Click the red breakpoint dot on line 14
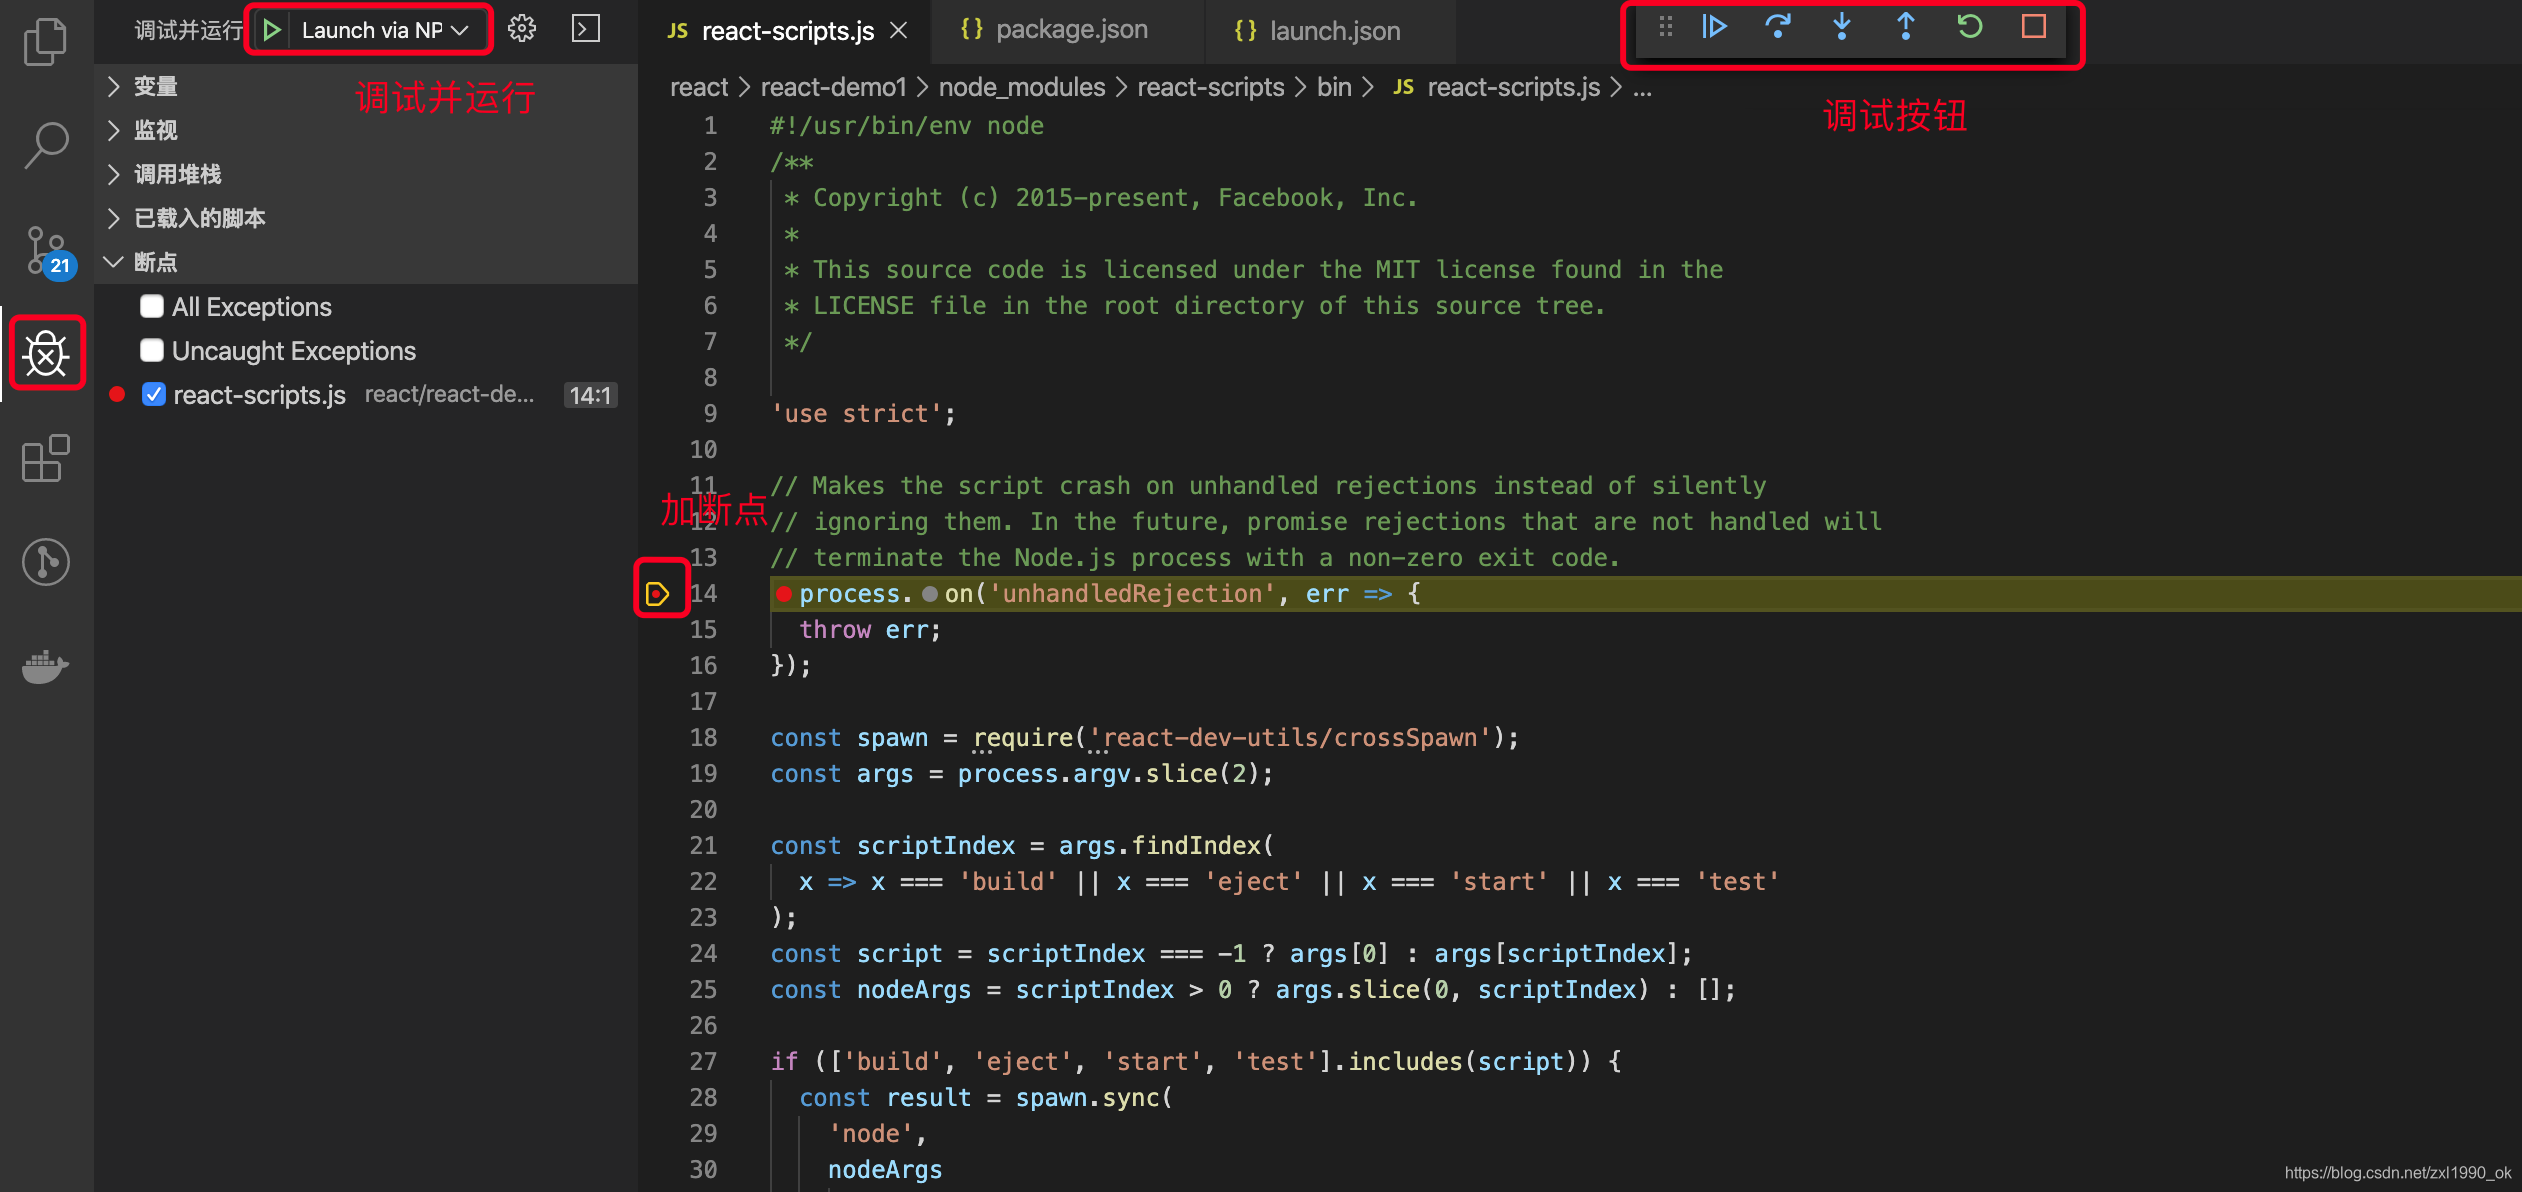The height and width of the screenshot is (1192, 2522). [784, 593]
